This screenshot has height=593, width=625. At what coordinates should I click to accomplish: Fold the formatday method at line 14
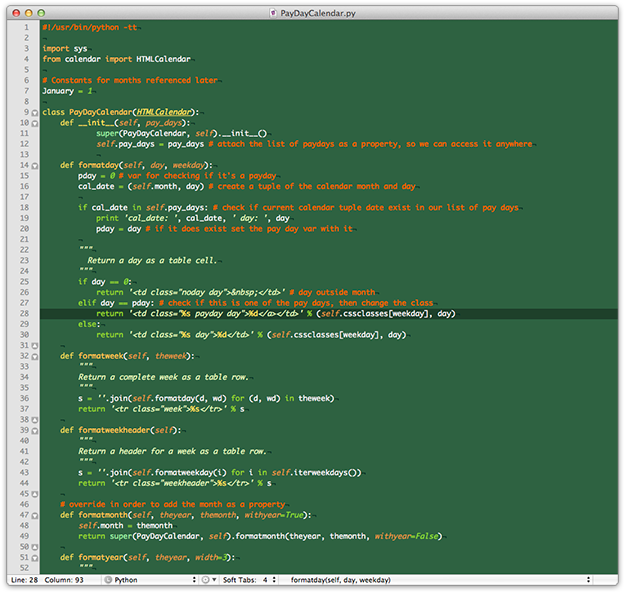click(x=35, y=166)
